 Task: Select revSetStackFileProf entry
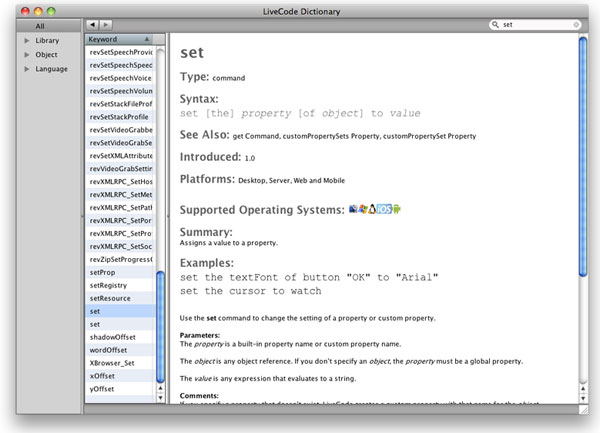[120, 104]
